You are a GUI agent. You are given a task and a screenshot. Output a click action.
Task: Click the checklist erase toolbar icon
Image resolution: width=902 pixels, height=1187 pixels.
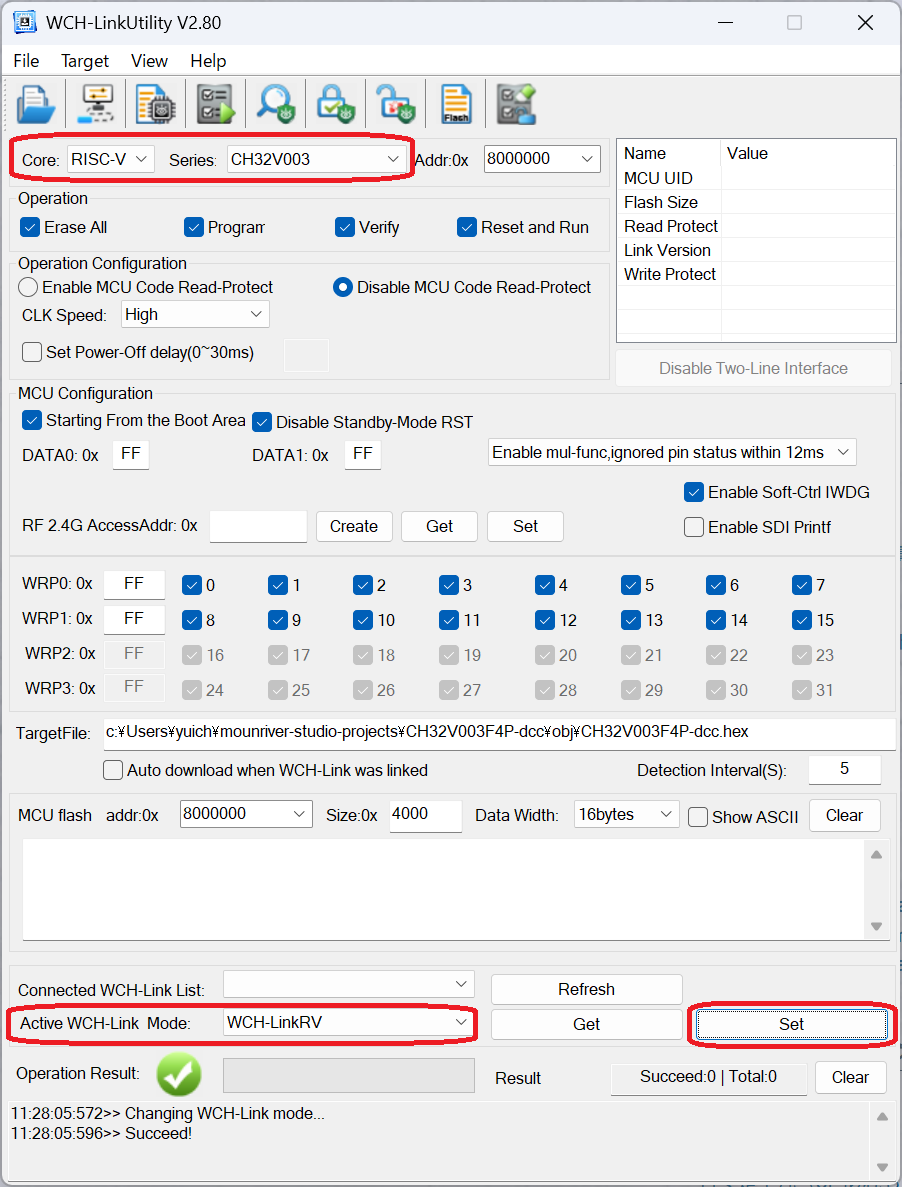pyautogui.click(x=516, y=104)
